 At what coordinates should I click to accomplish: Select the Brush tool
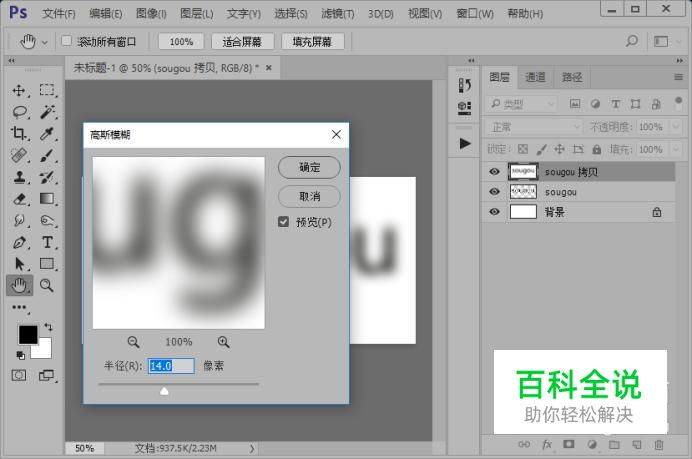coord(47,155)
